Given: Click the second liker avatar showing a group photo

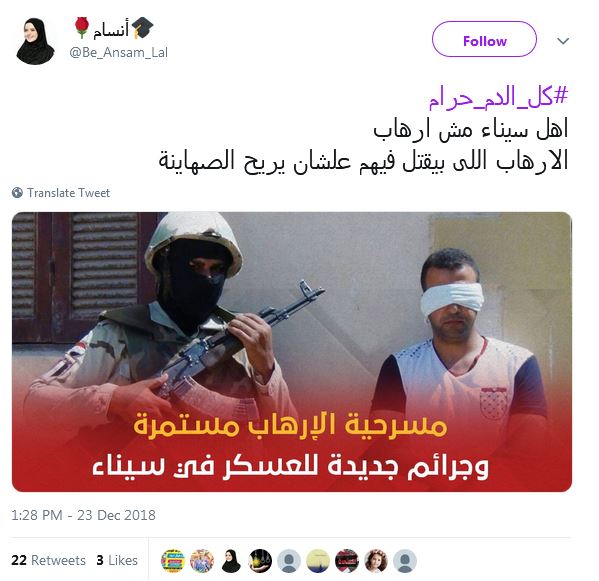Looking at the screenshot, I should click(202, 561).
